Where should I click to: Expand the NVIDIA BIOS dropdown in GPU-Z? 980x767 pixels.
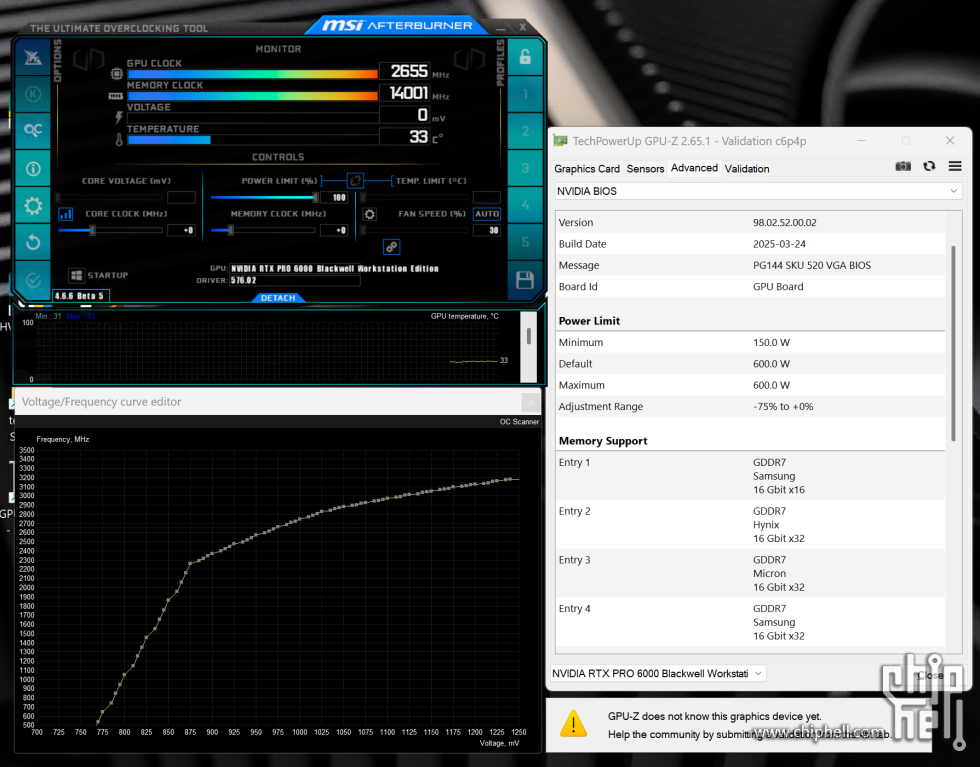pos(758,191)
